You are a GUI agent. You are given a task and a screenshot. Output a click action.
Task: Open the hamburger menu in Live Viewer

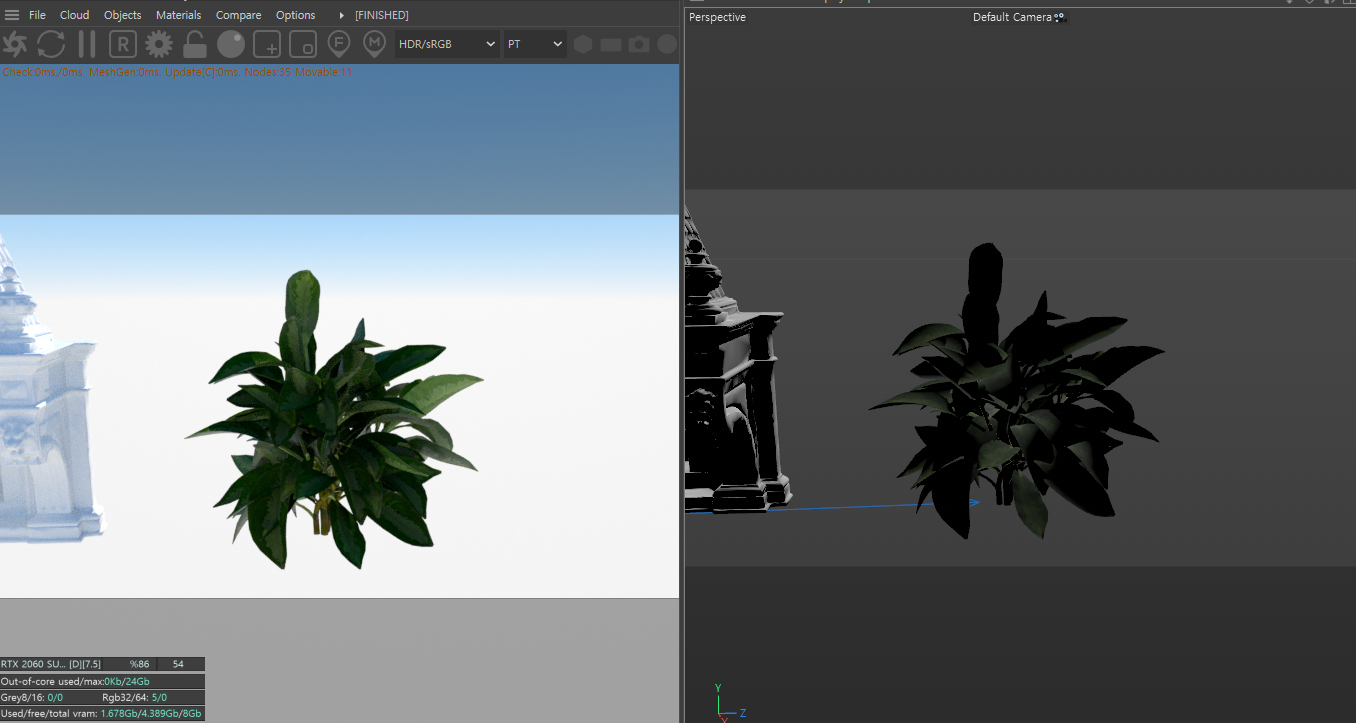tap(12, 15)
